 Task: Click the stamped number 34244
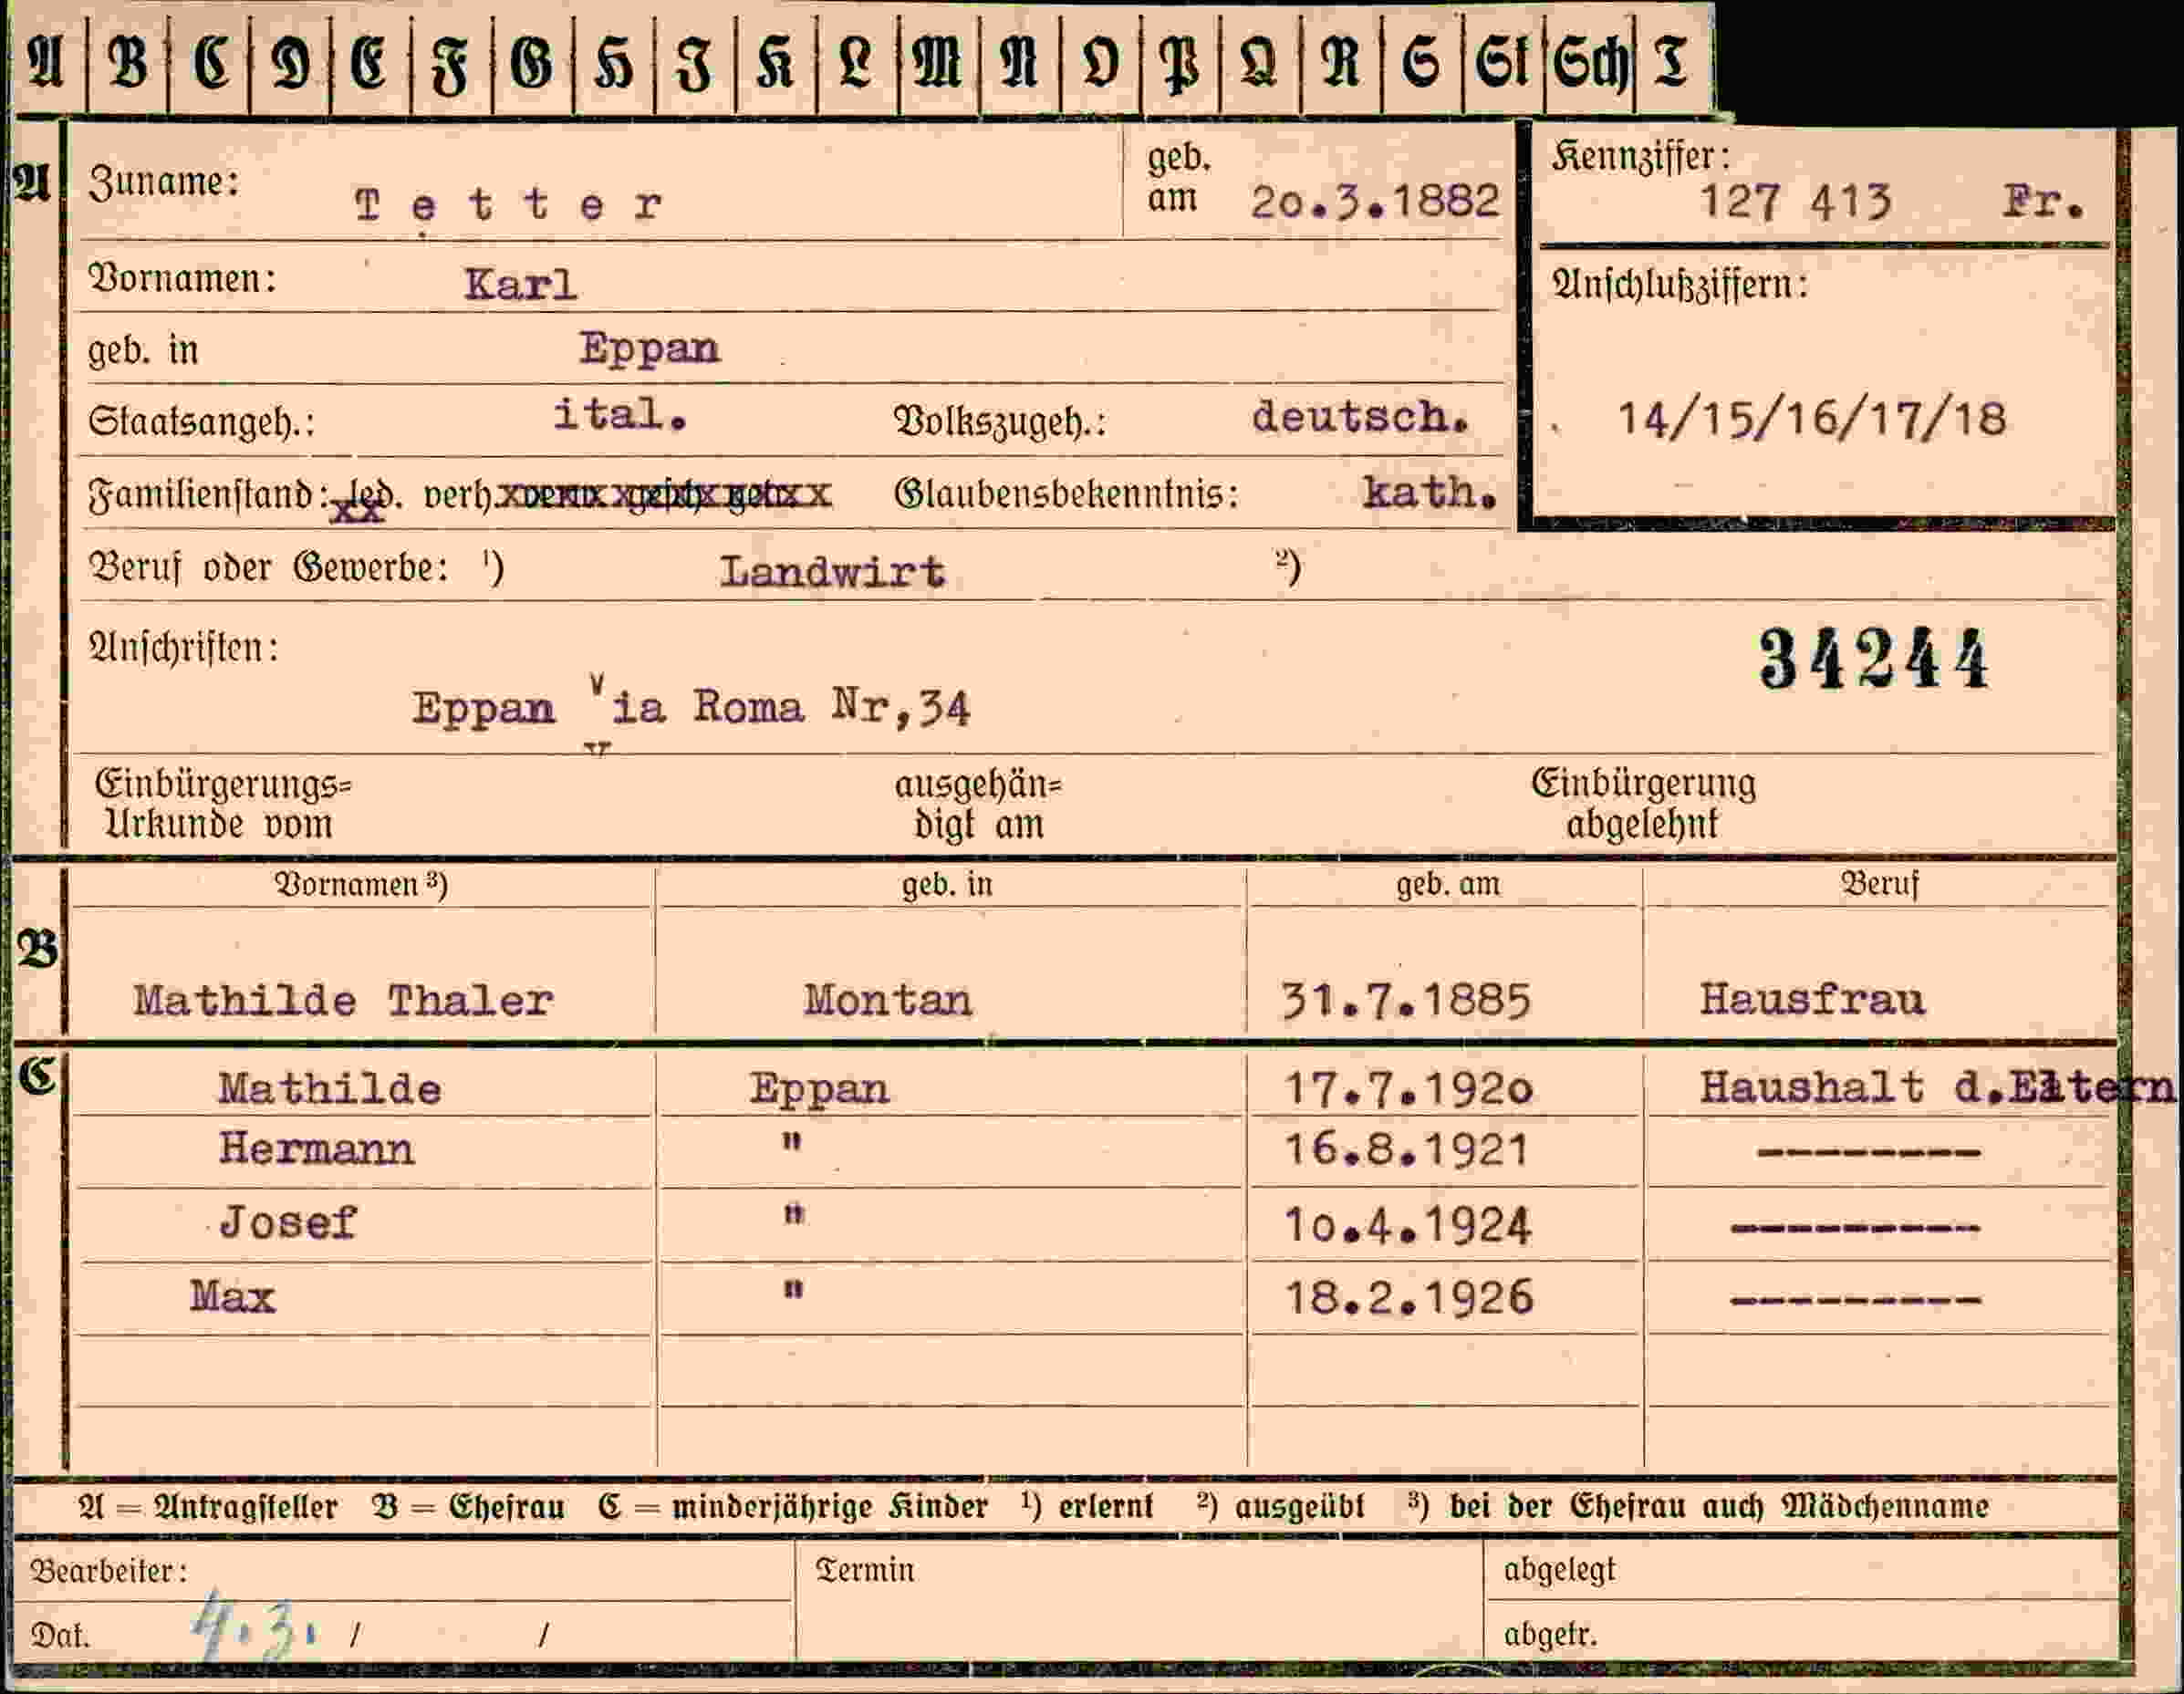point(1873,659)
